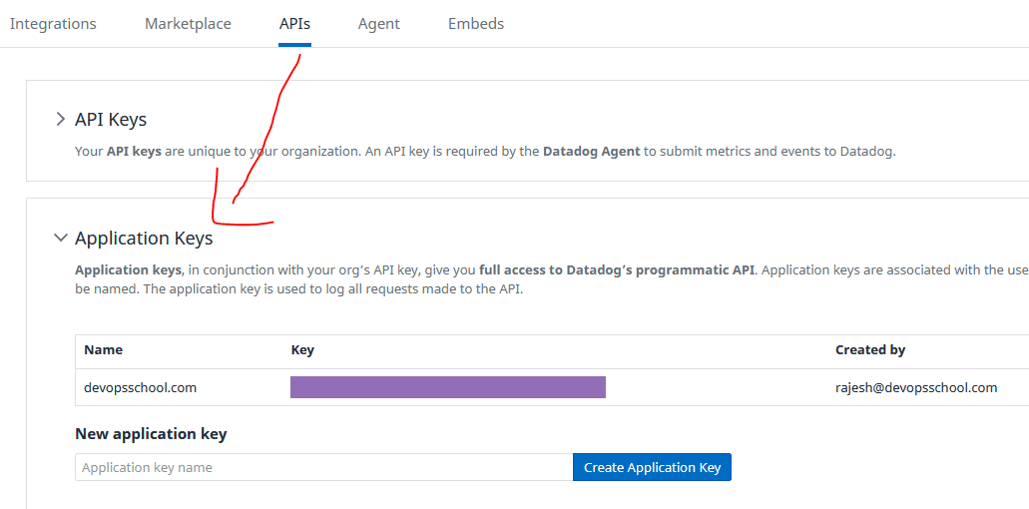Click the Application Keys heading

click(x=144, y=238)
